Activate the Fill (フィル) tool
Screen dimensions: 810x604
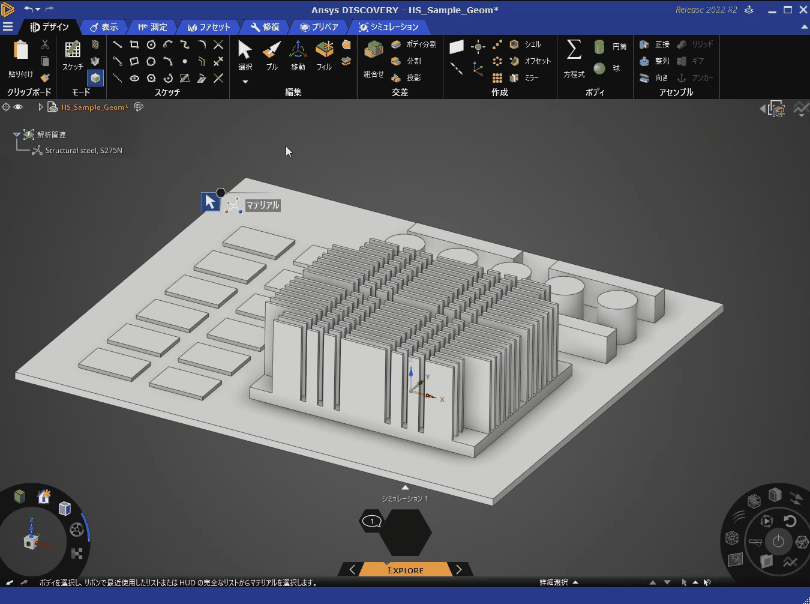pyautogui.click(x=324, y=56)
